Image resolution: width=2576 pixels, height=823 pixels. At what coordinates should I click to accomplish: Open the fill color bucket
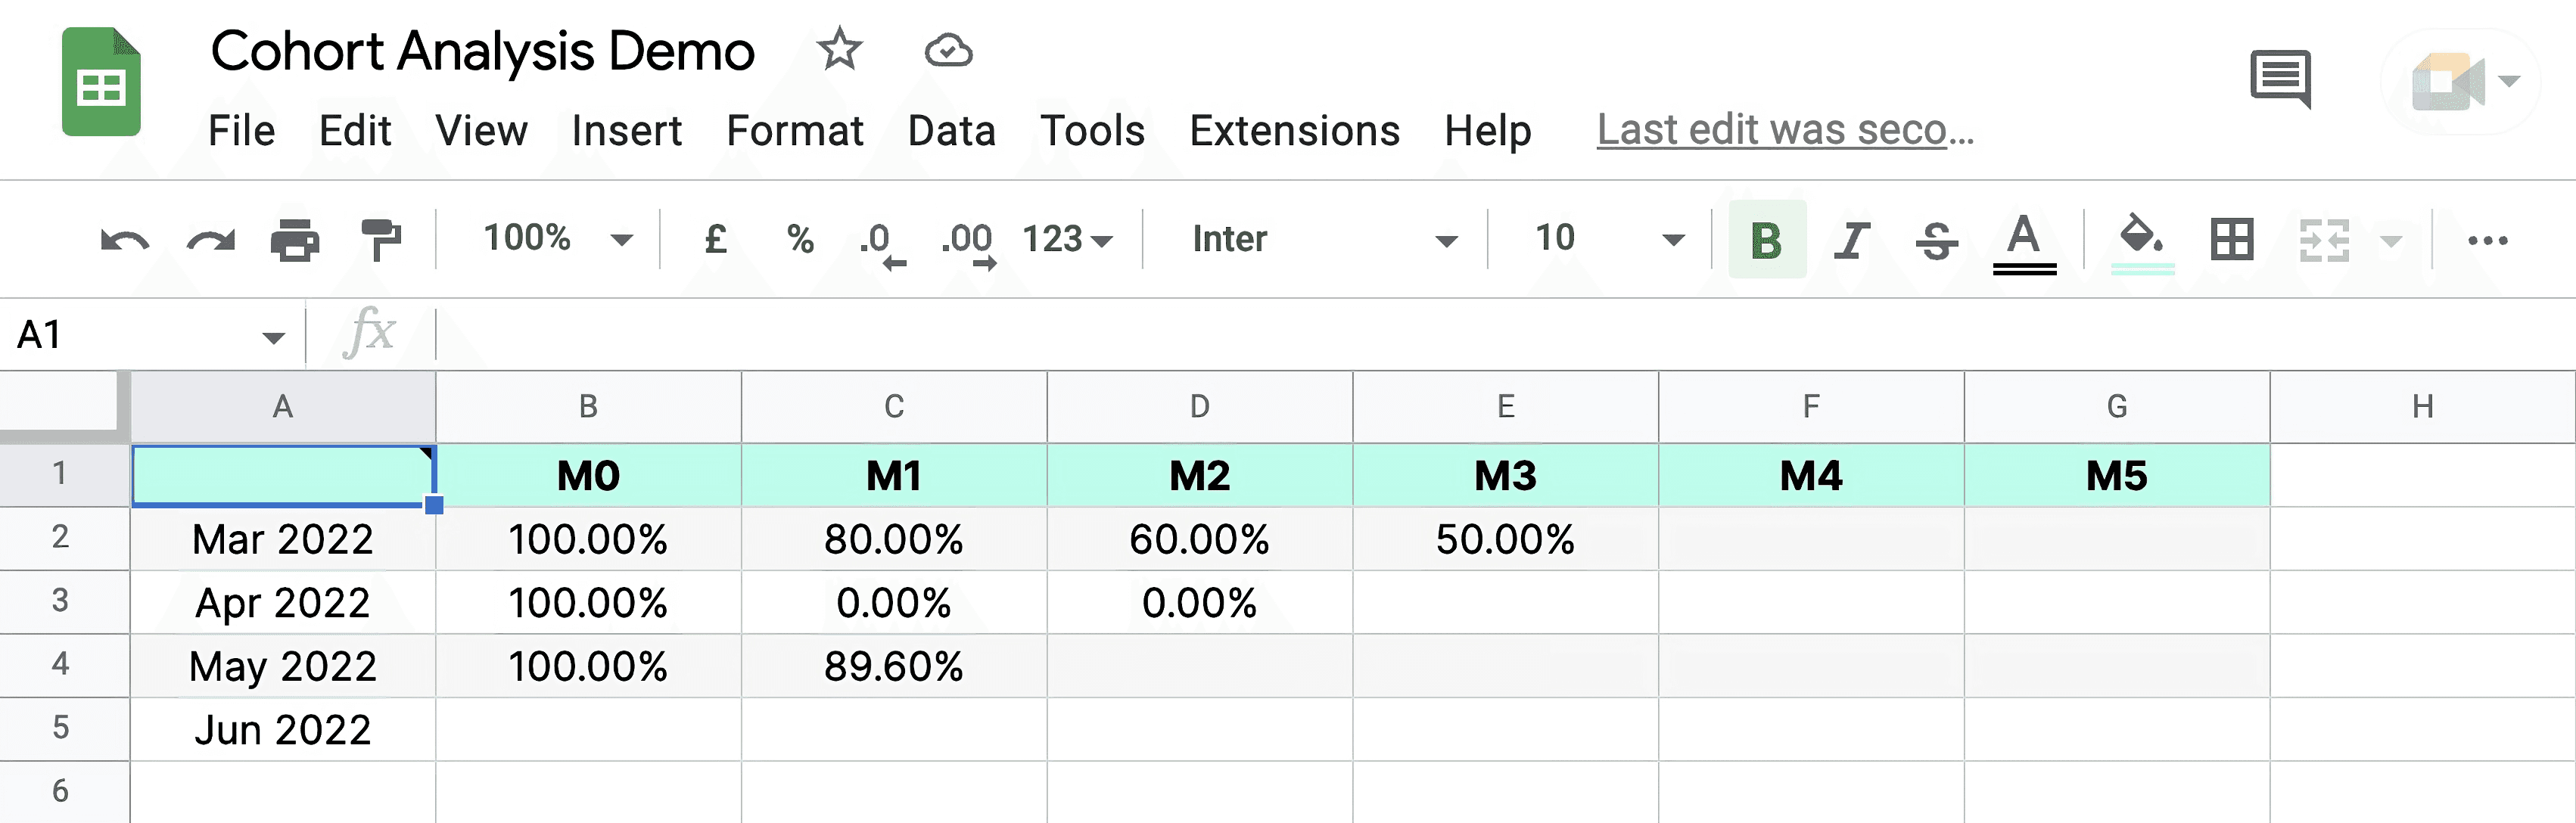pyautogui.click(x=2141, y=240)
